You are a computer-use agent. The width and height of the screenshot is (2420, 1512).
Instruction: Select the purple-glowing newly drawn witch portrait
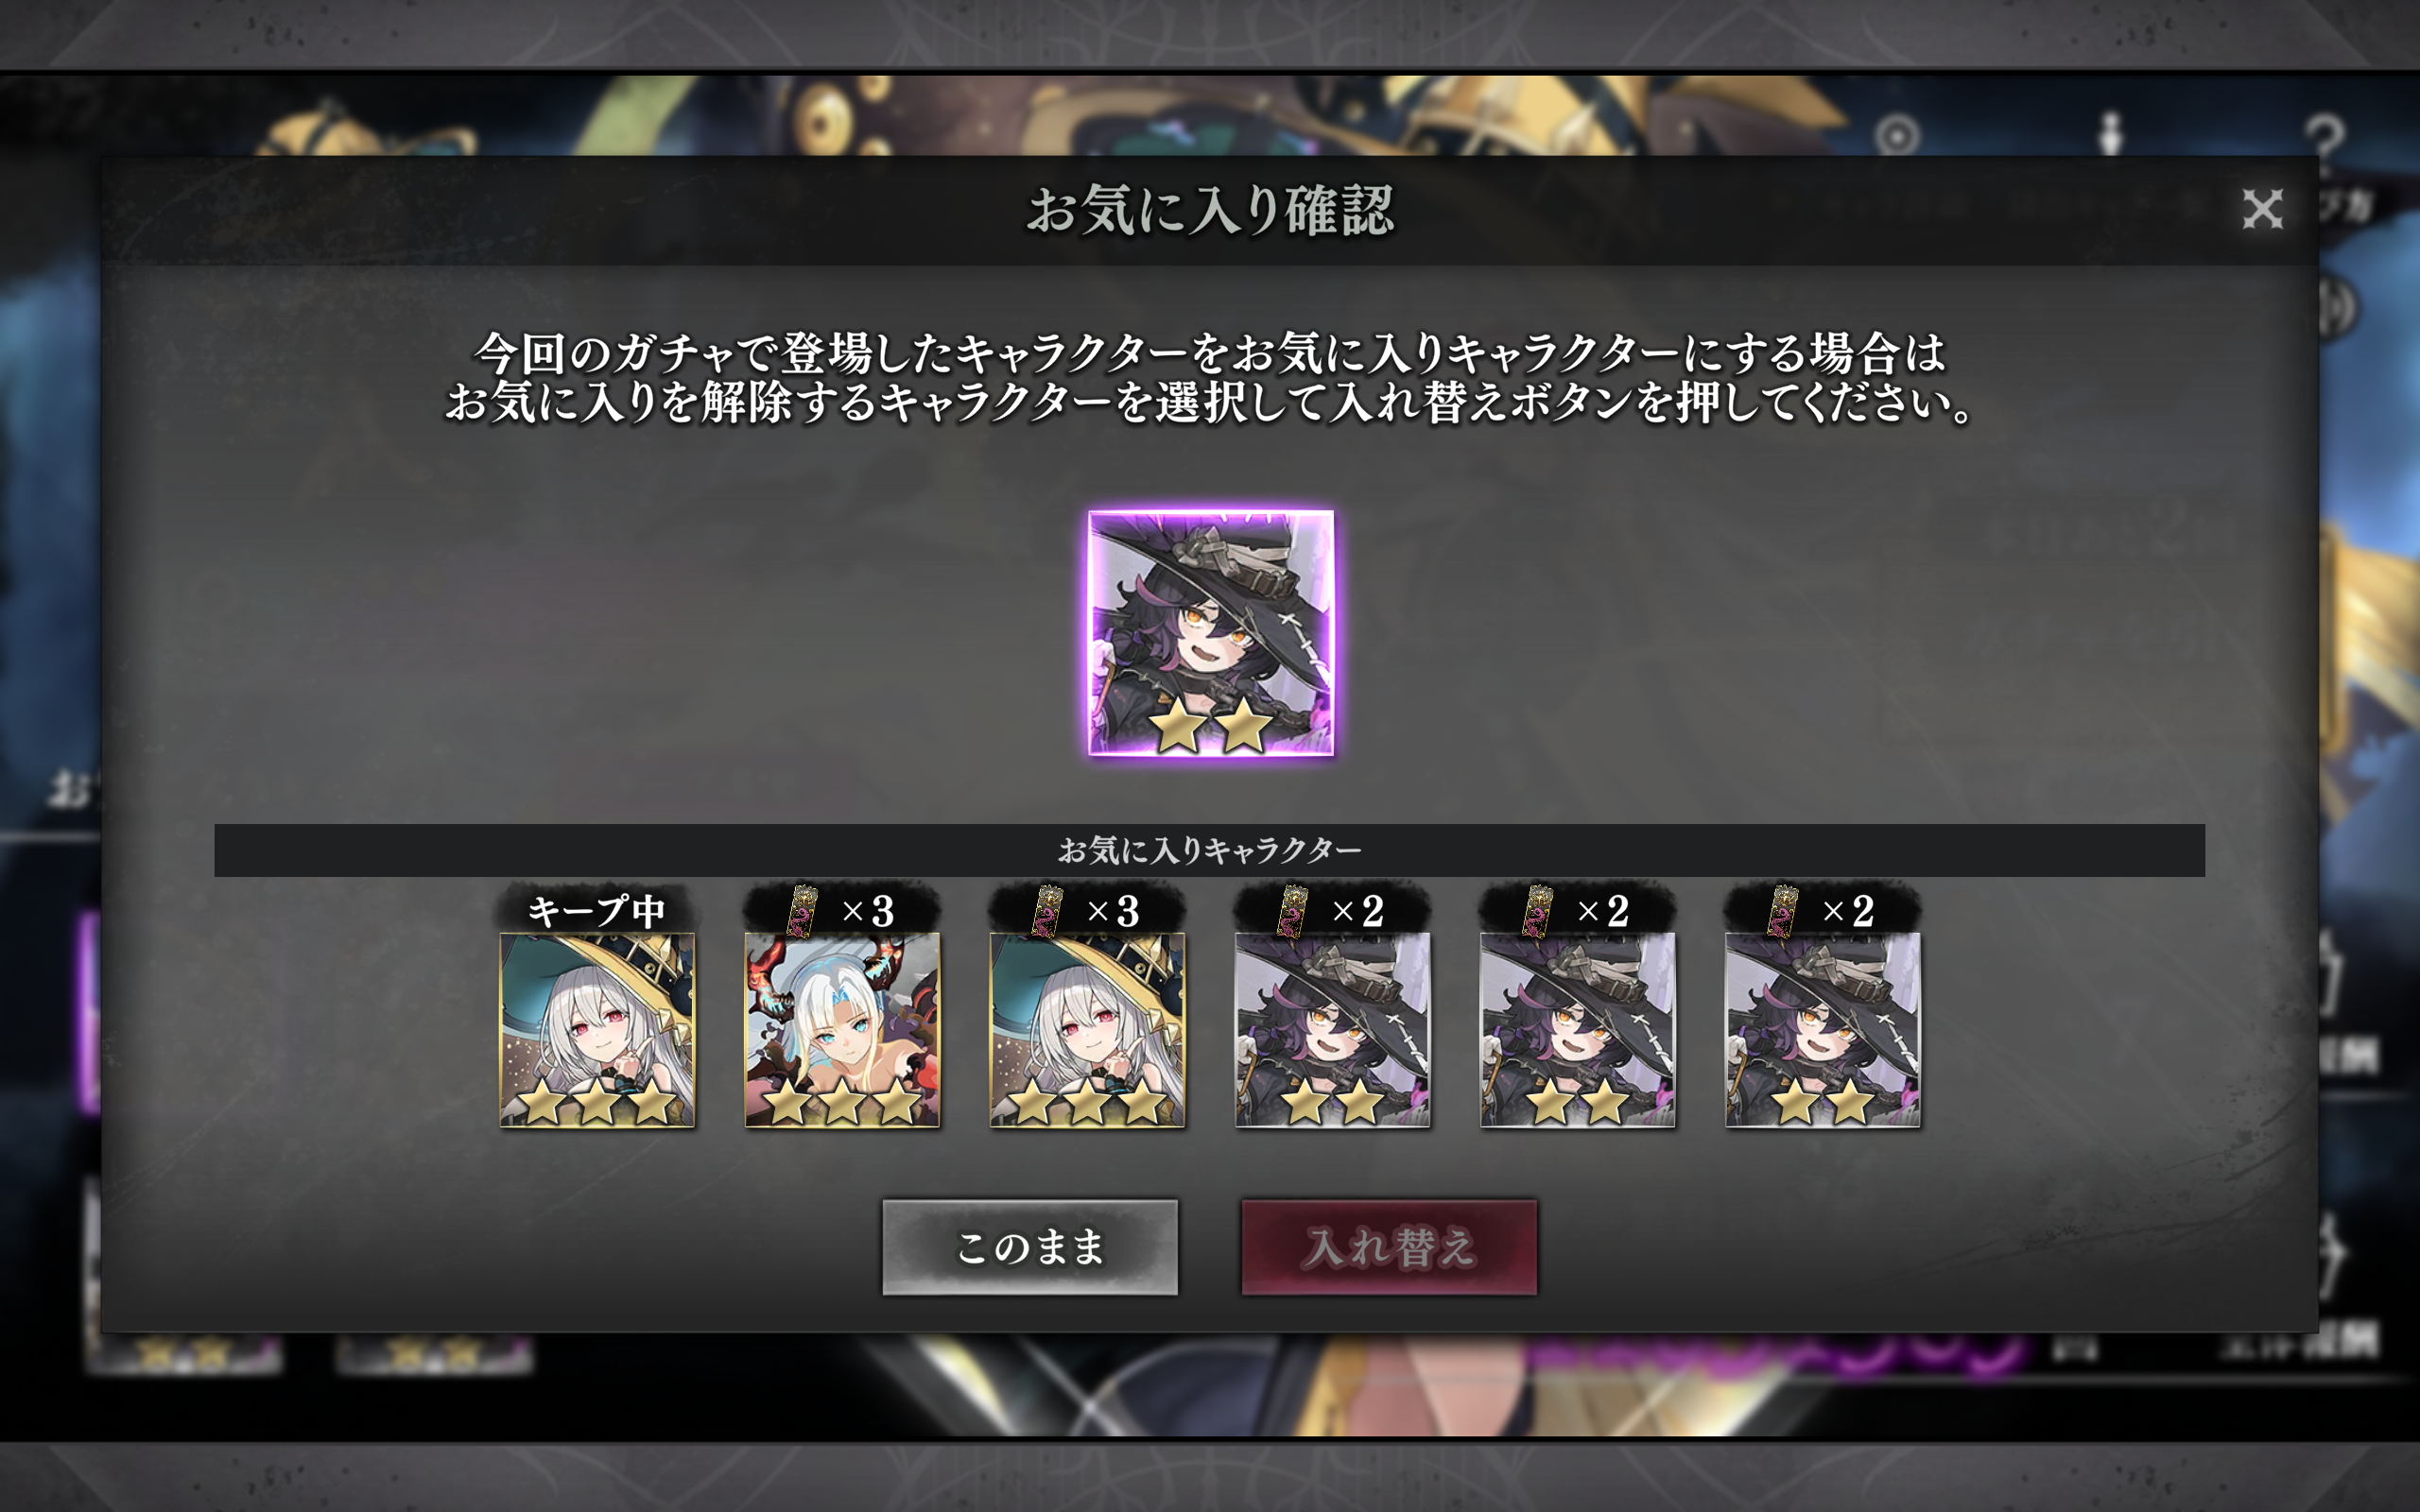click(x=1211, y=633)
